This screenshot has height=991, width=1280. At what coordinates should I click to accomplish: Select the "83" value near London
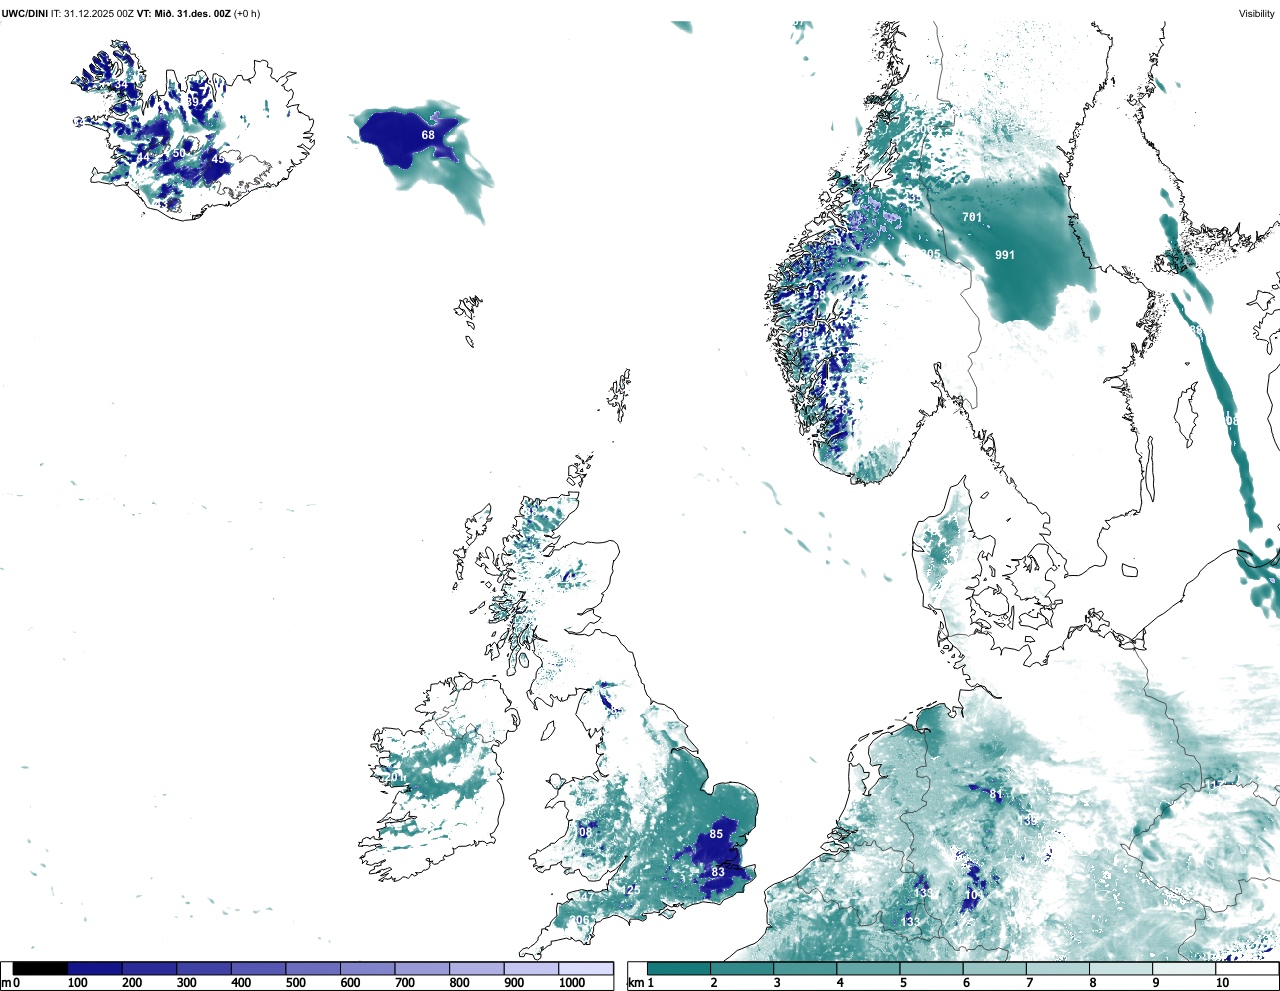718,872
